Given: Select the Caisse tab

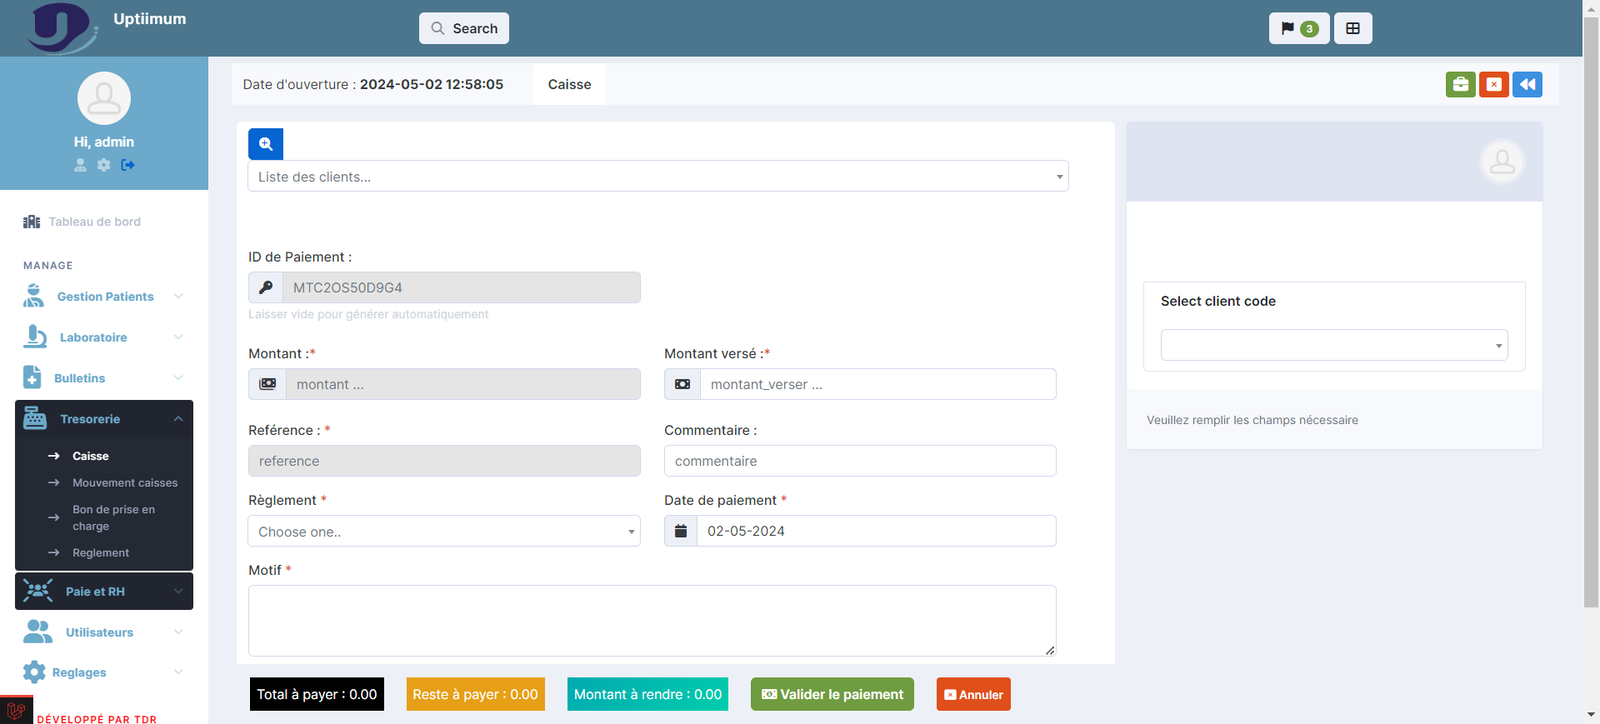Looking at the screenshot, I should (x=569, y=85).
